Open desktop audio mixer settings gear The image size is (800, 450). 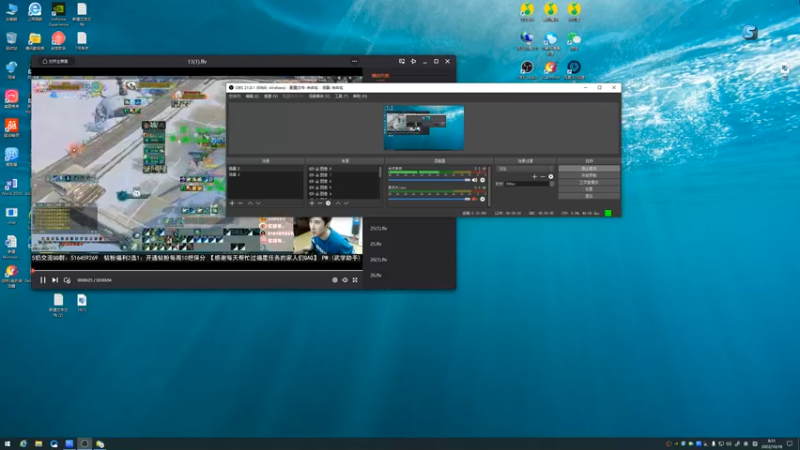click(483, 180)
